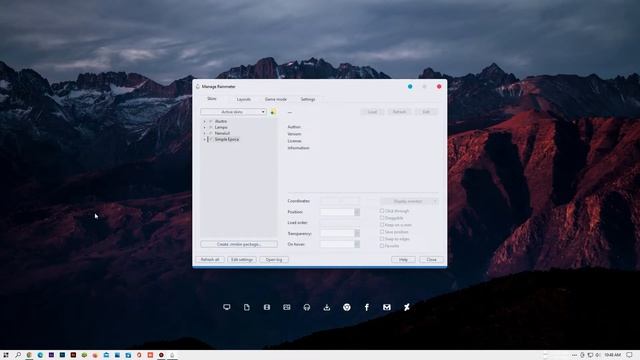Open Rainmeter Help
This screenshot has height=360, width=640.
pyautogui.click(x=403, y=260)
